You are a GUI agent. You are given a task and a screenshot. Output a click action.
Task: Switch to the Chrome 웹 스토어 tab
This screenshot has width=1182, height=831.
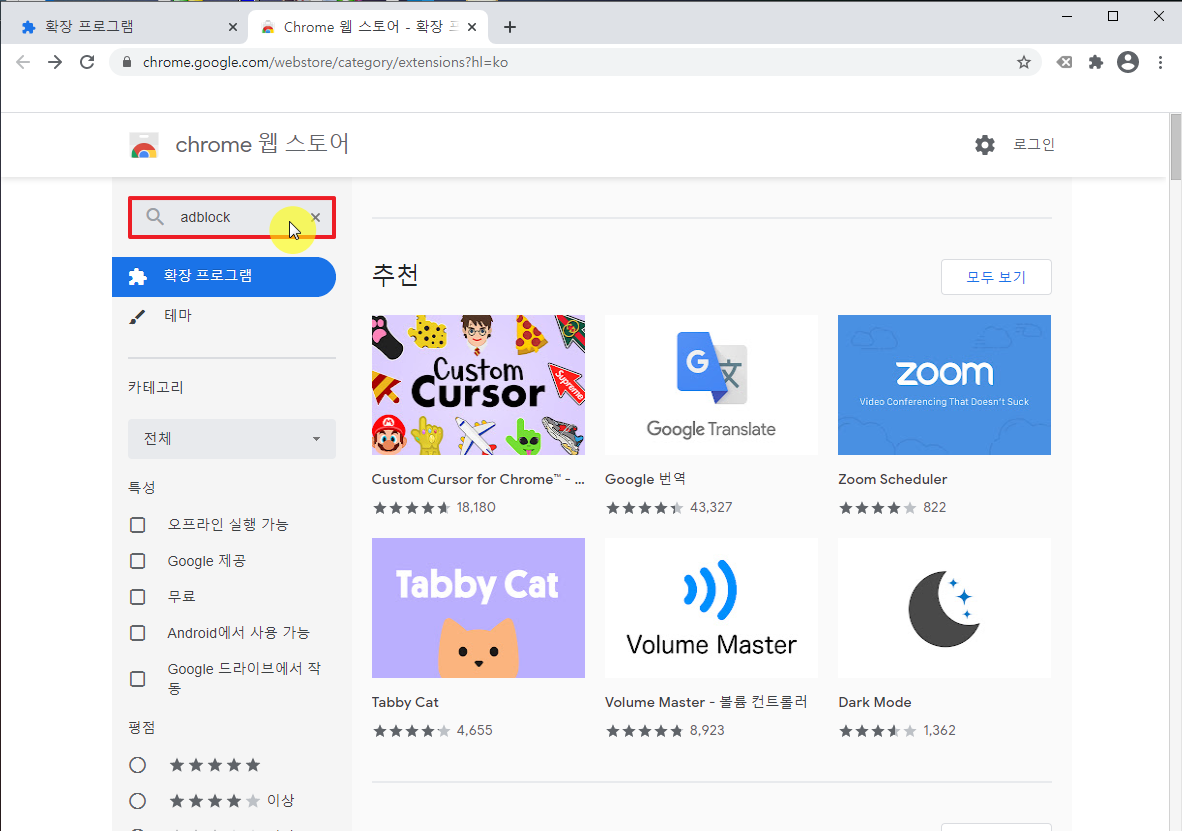click(367, 27)
